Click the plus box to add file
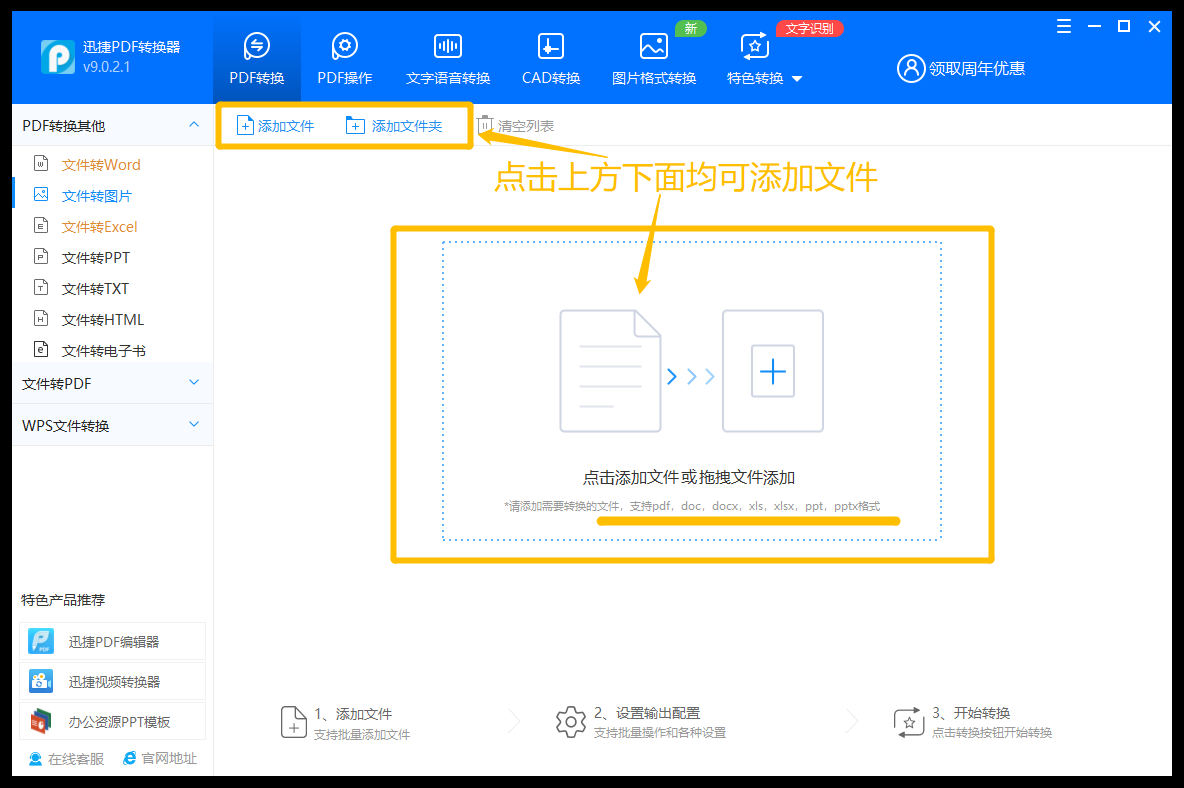 772,371
